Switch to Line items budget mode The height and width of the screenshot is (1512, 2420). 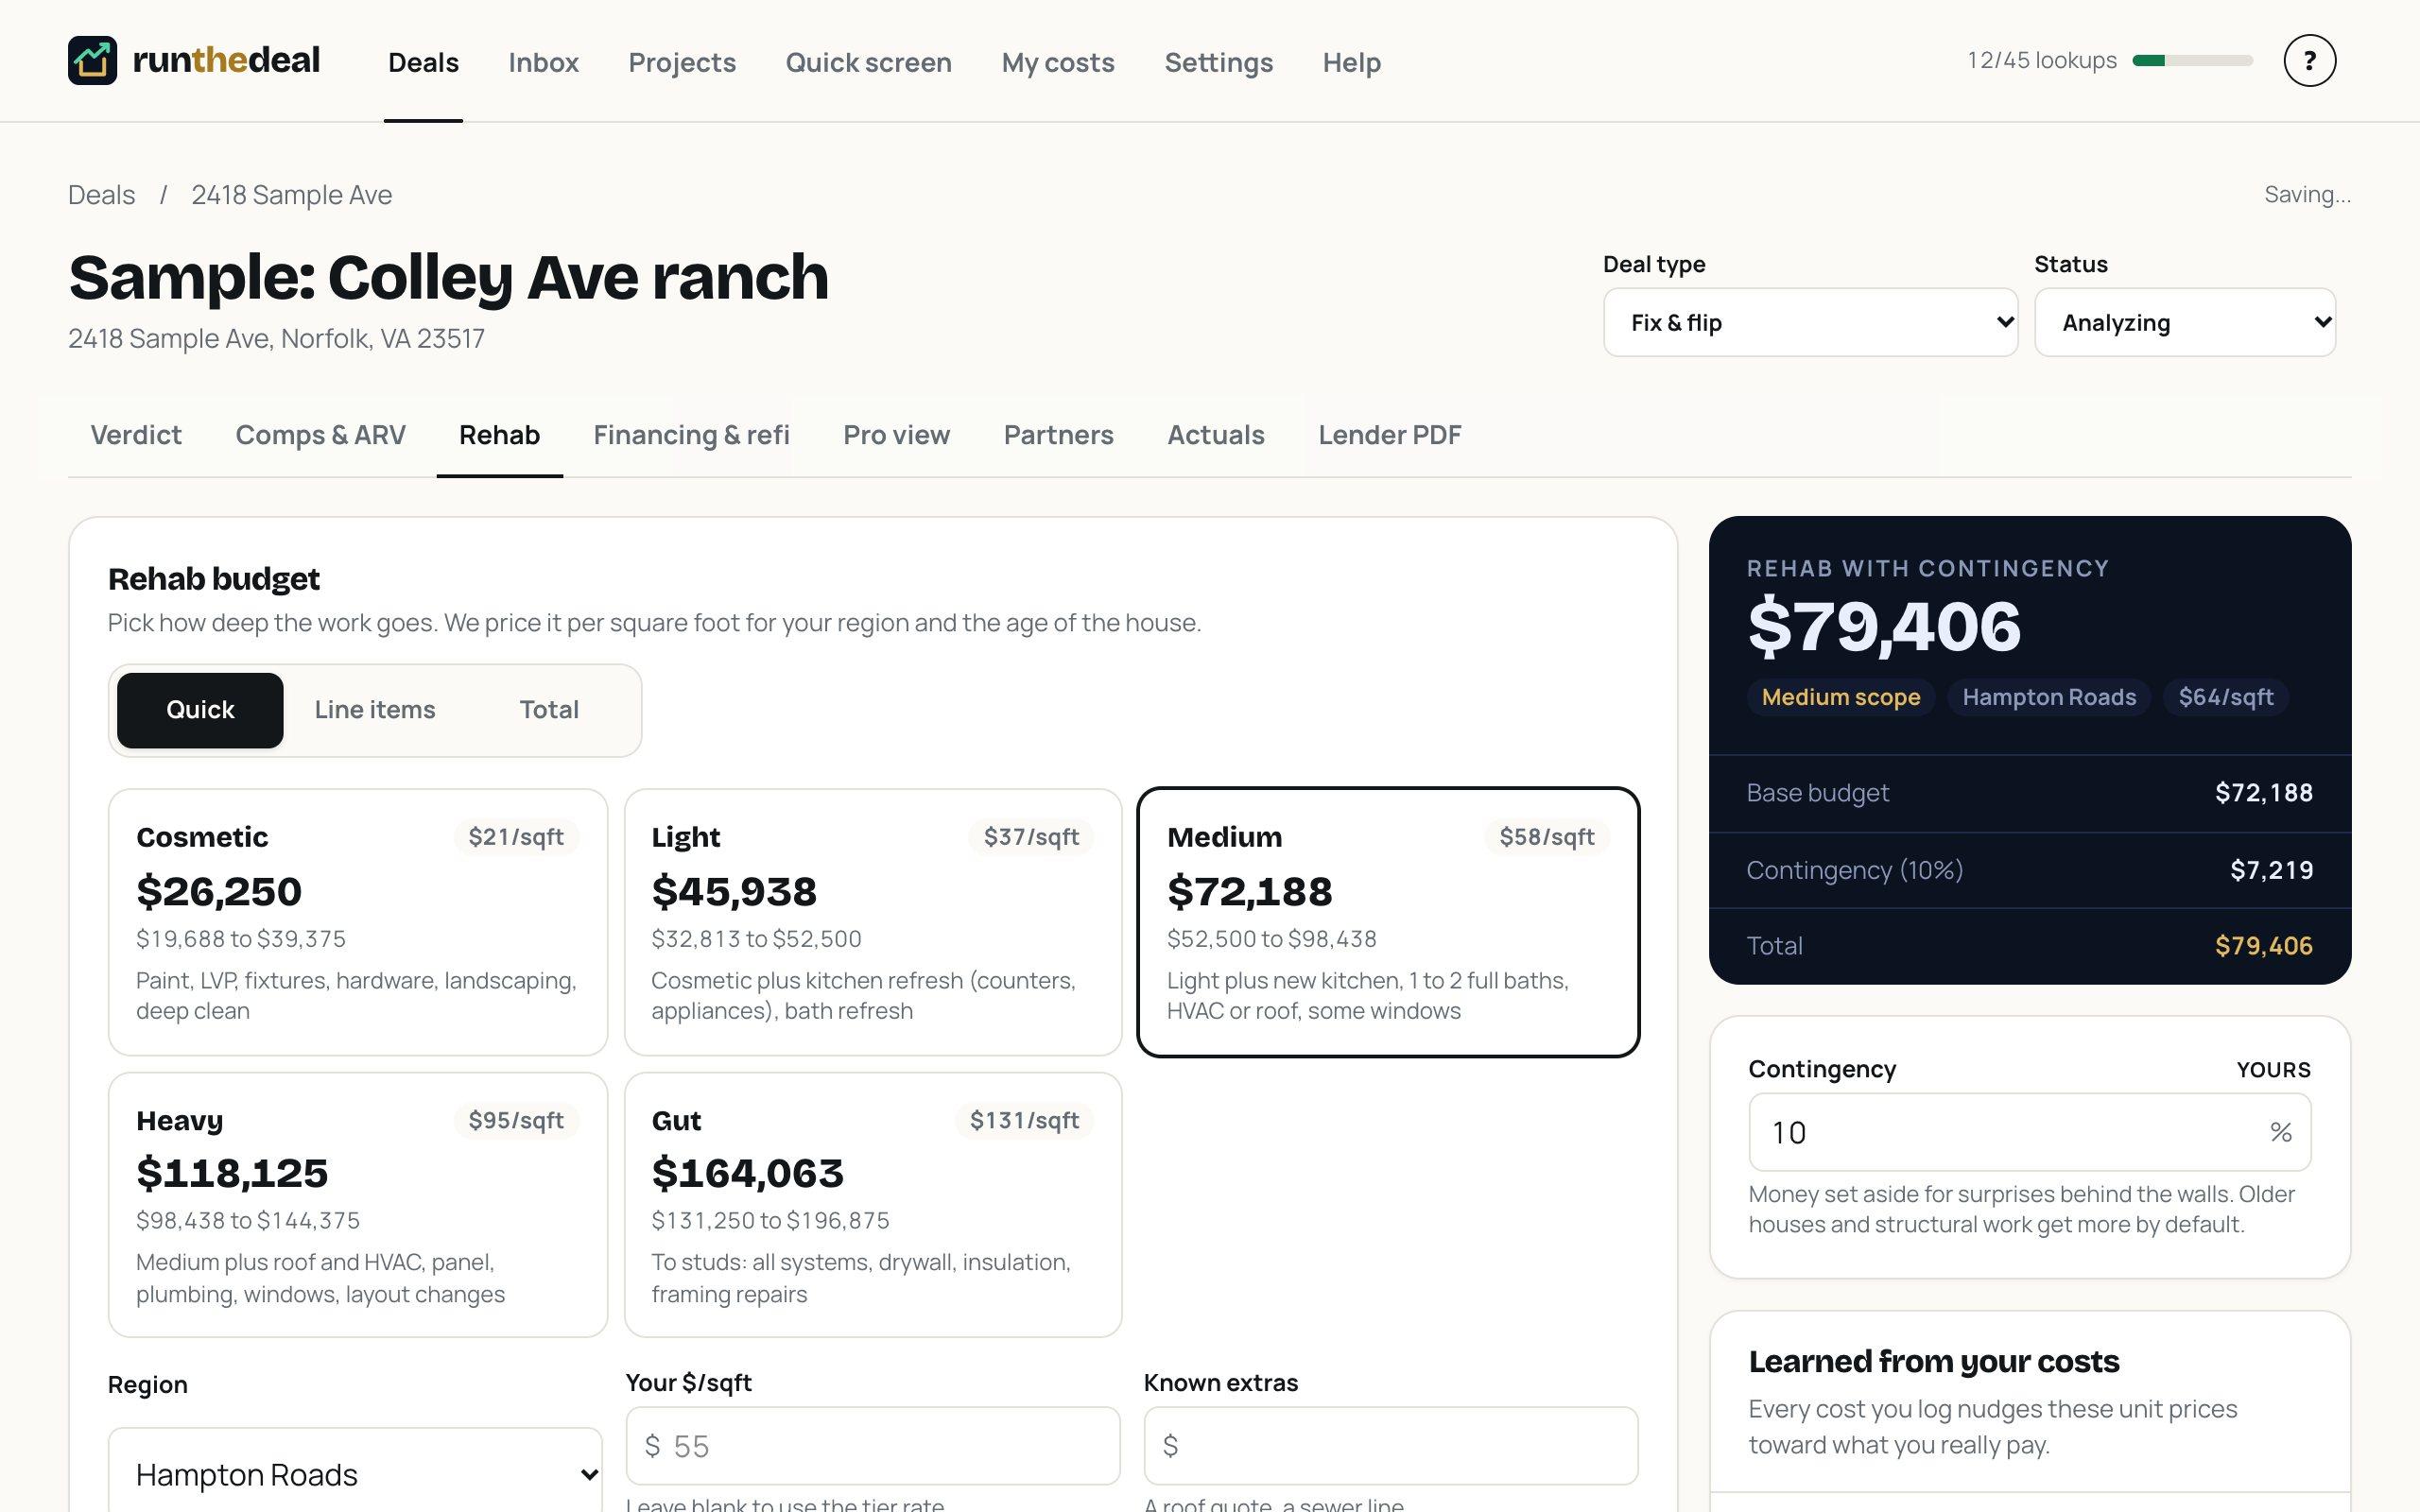tap(375, 710)
